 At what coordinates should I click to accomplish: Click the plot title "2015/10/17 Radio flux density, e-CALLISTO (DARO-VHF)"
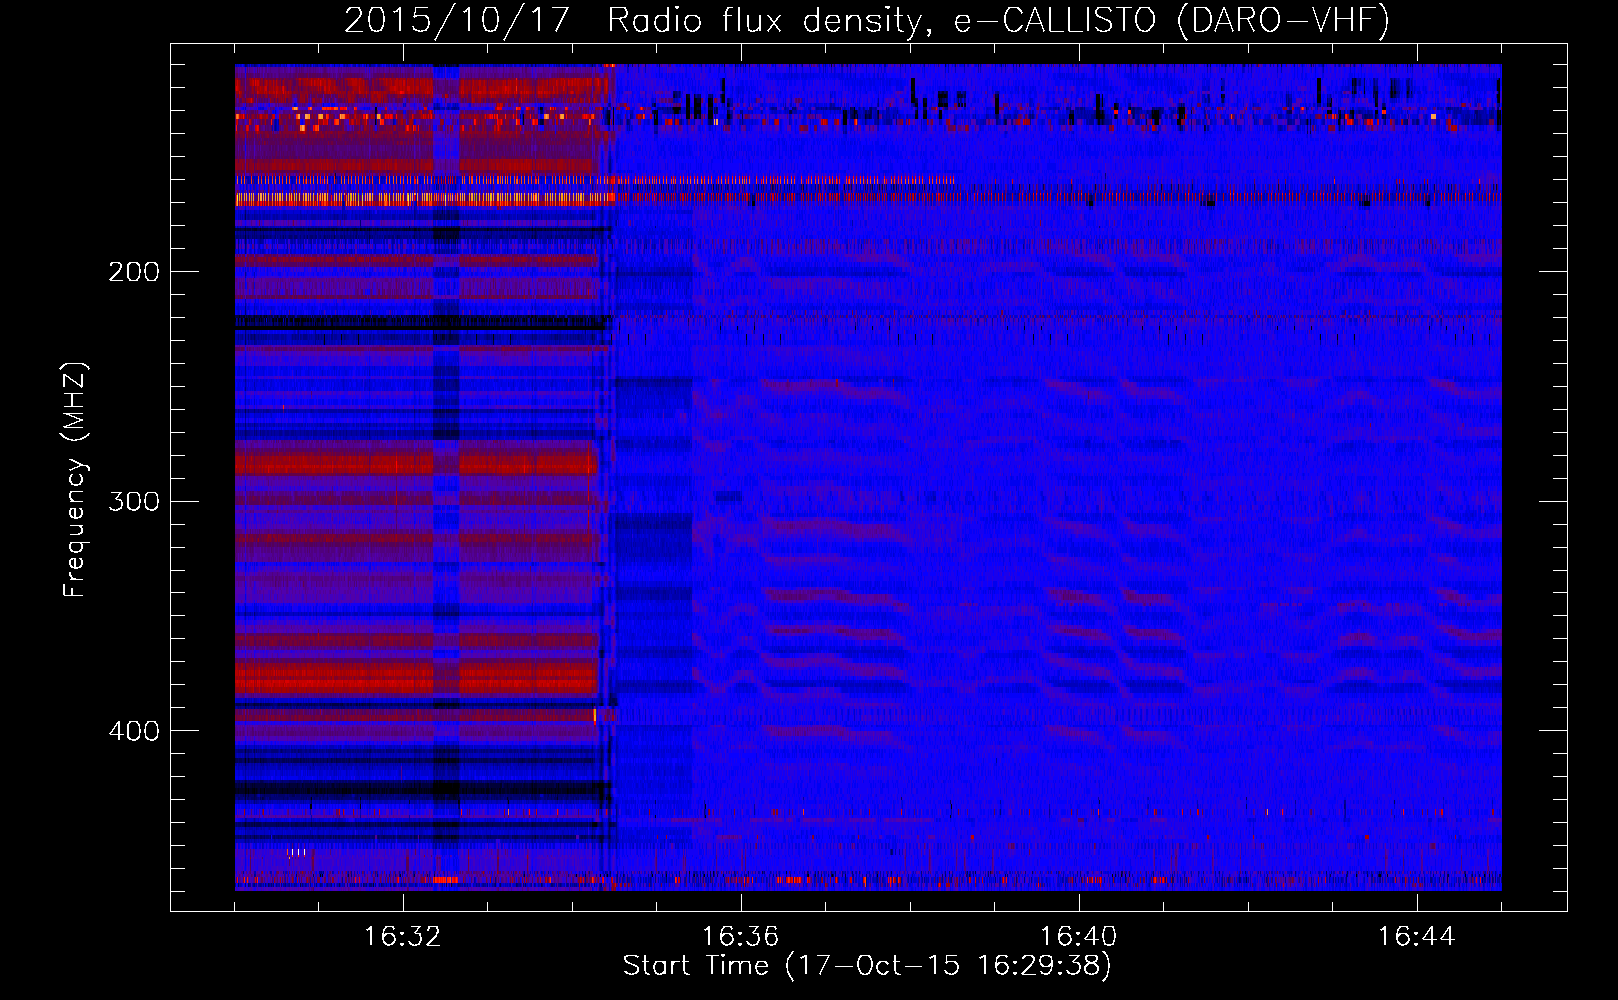click(x=867, y=20)
